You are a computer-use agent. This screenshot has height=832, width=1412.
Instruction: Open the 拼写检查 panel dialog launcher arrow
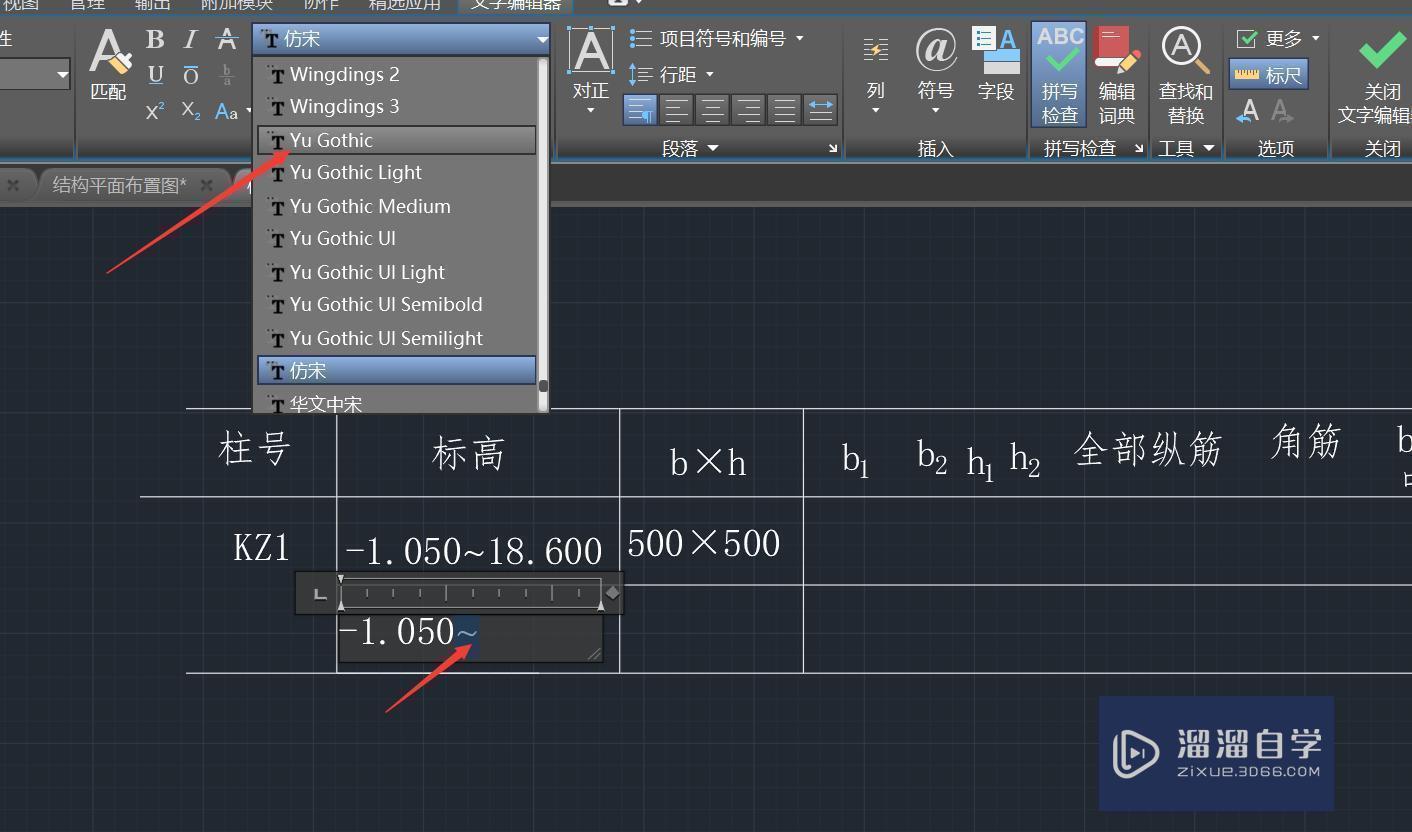click(1138, 148)
